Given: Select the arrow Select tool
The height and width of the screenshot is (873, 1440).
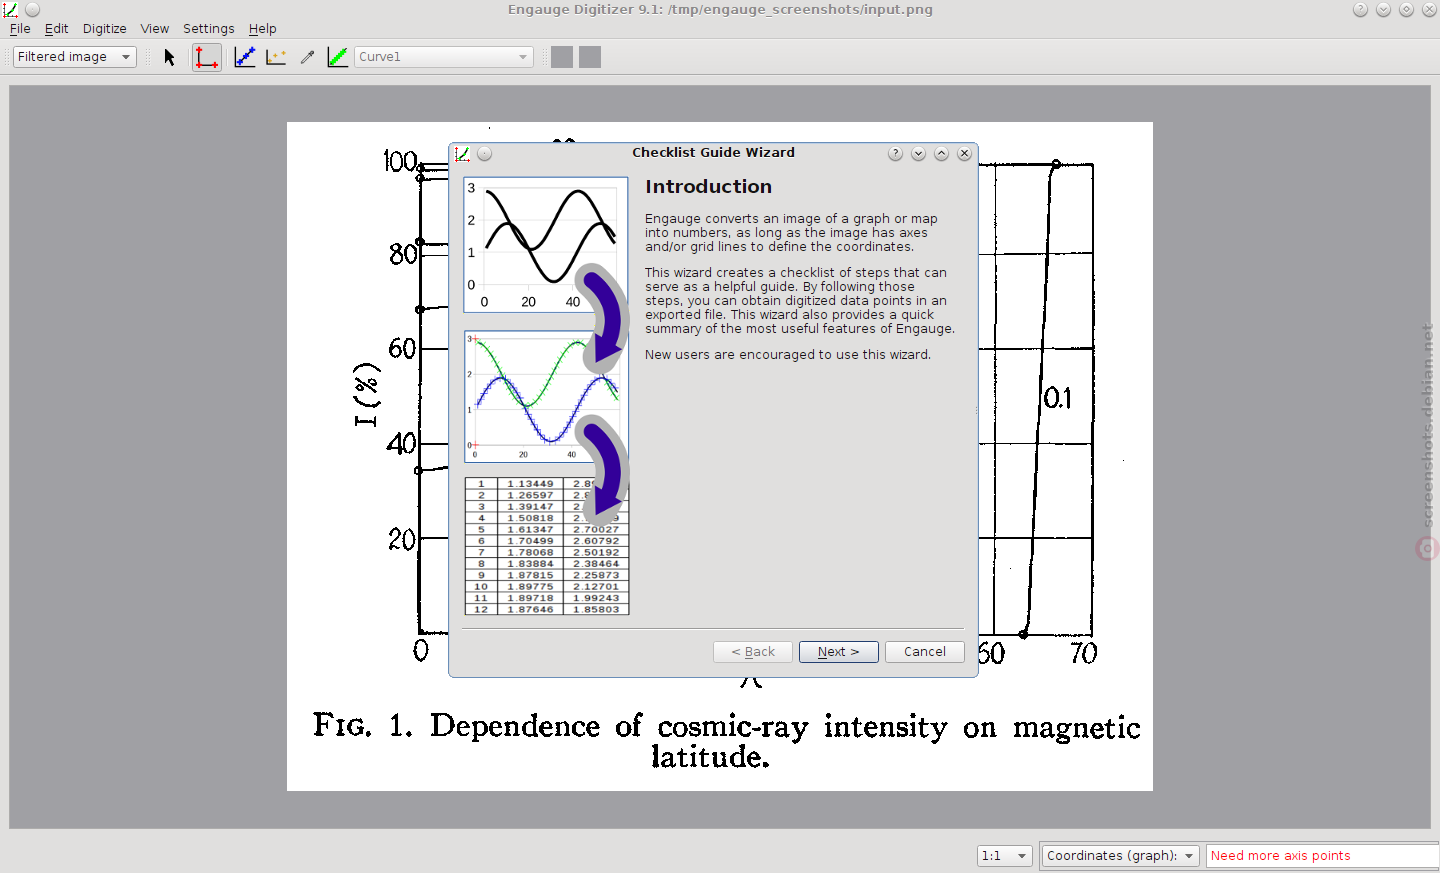Looking at the screenshot, I should (169, 57).
